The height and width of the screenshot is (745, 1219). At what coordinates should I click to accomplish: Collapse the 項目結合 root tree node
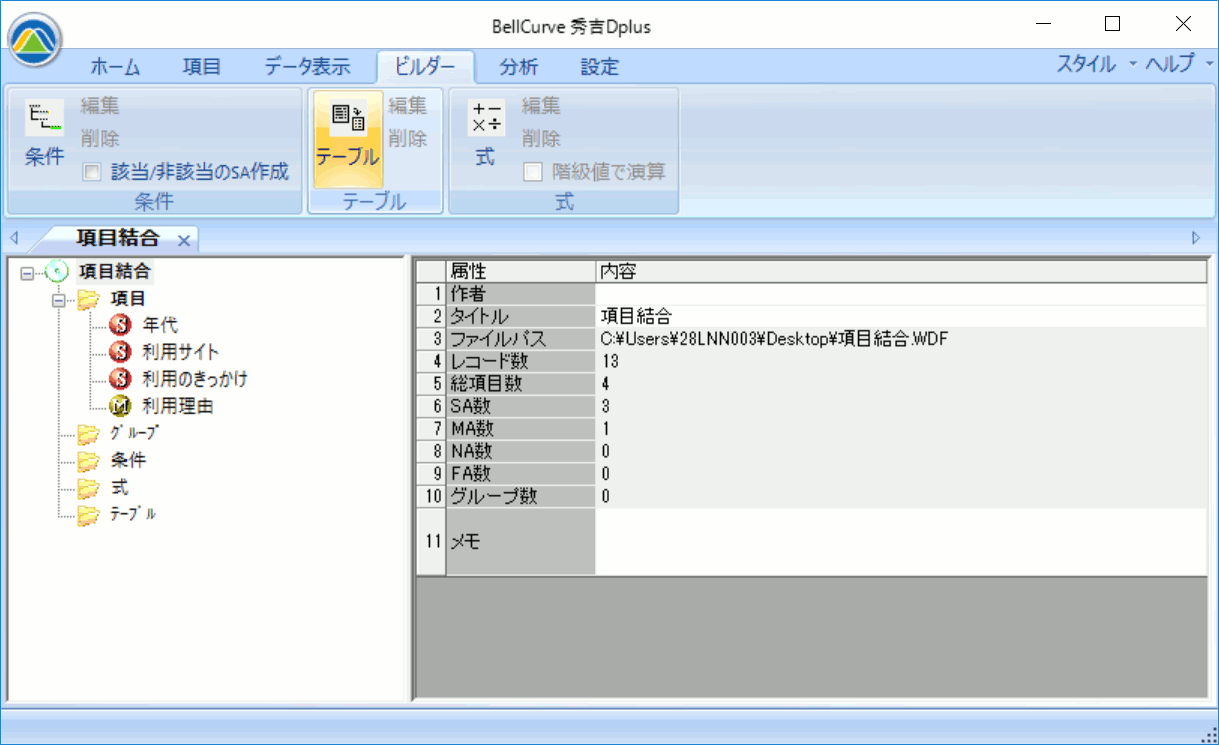tap(27, 272)
